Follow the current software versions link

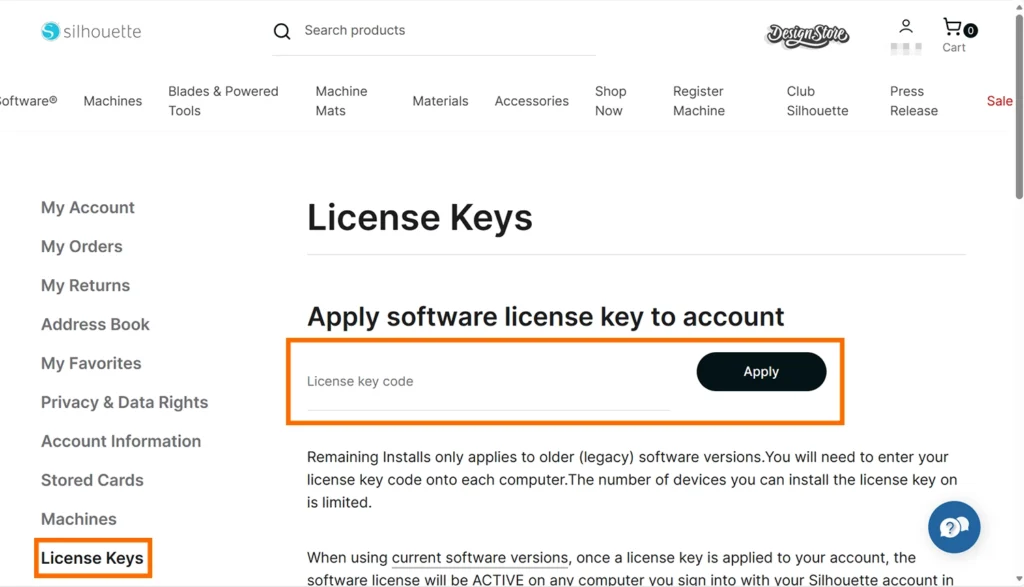480,558
